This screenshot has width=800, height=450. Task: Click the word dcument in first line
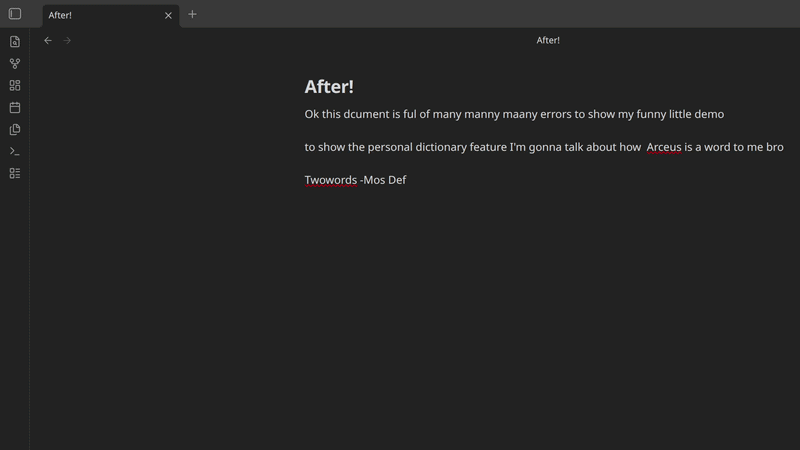[x=366, y=114]
